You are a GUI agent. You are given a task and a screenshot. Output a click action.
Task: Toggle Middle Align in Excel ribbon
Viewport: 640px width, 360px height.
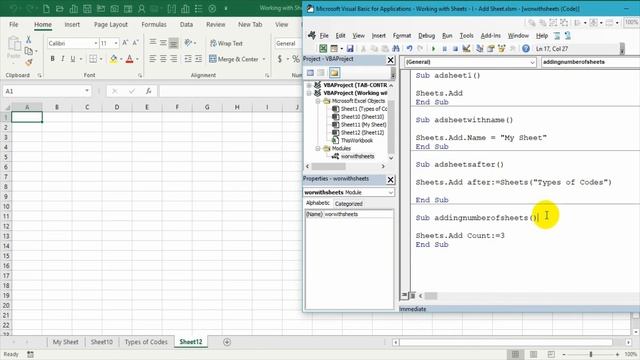163,43
